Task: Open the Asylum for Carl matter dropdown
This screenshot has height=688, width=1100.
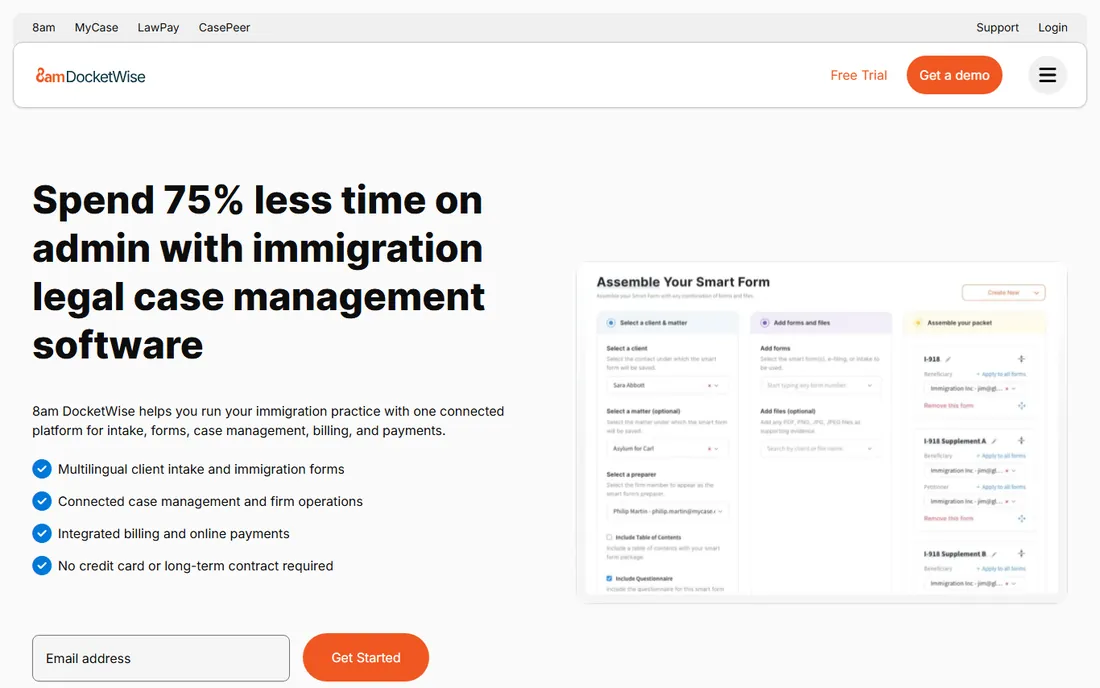Action: [716, 448]
